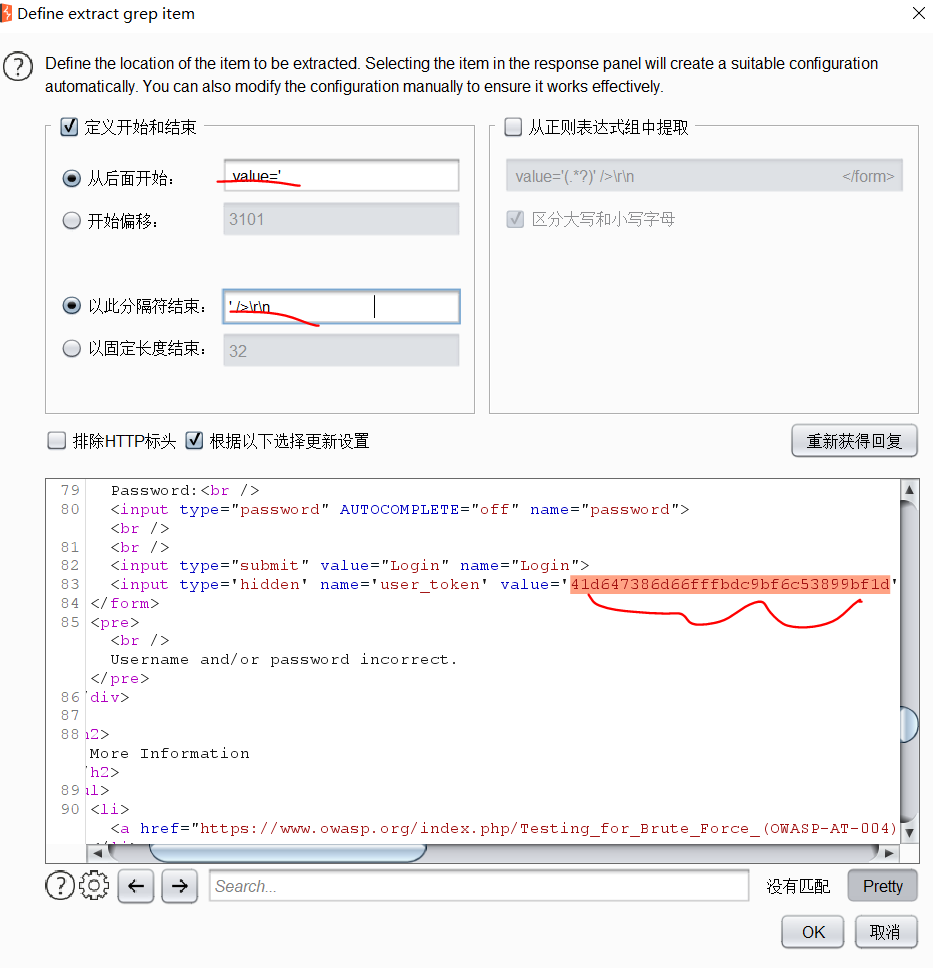
Task: Enable 排除HTTP标头 checkbox
Action: coord(57,441)
